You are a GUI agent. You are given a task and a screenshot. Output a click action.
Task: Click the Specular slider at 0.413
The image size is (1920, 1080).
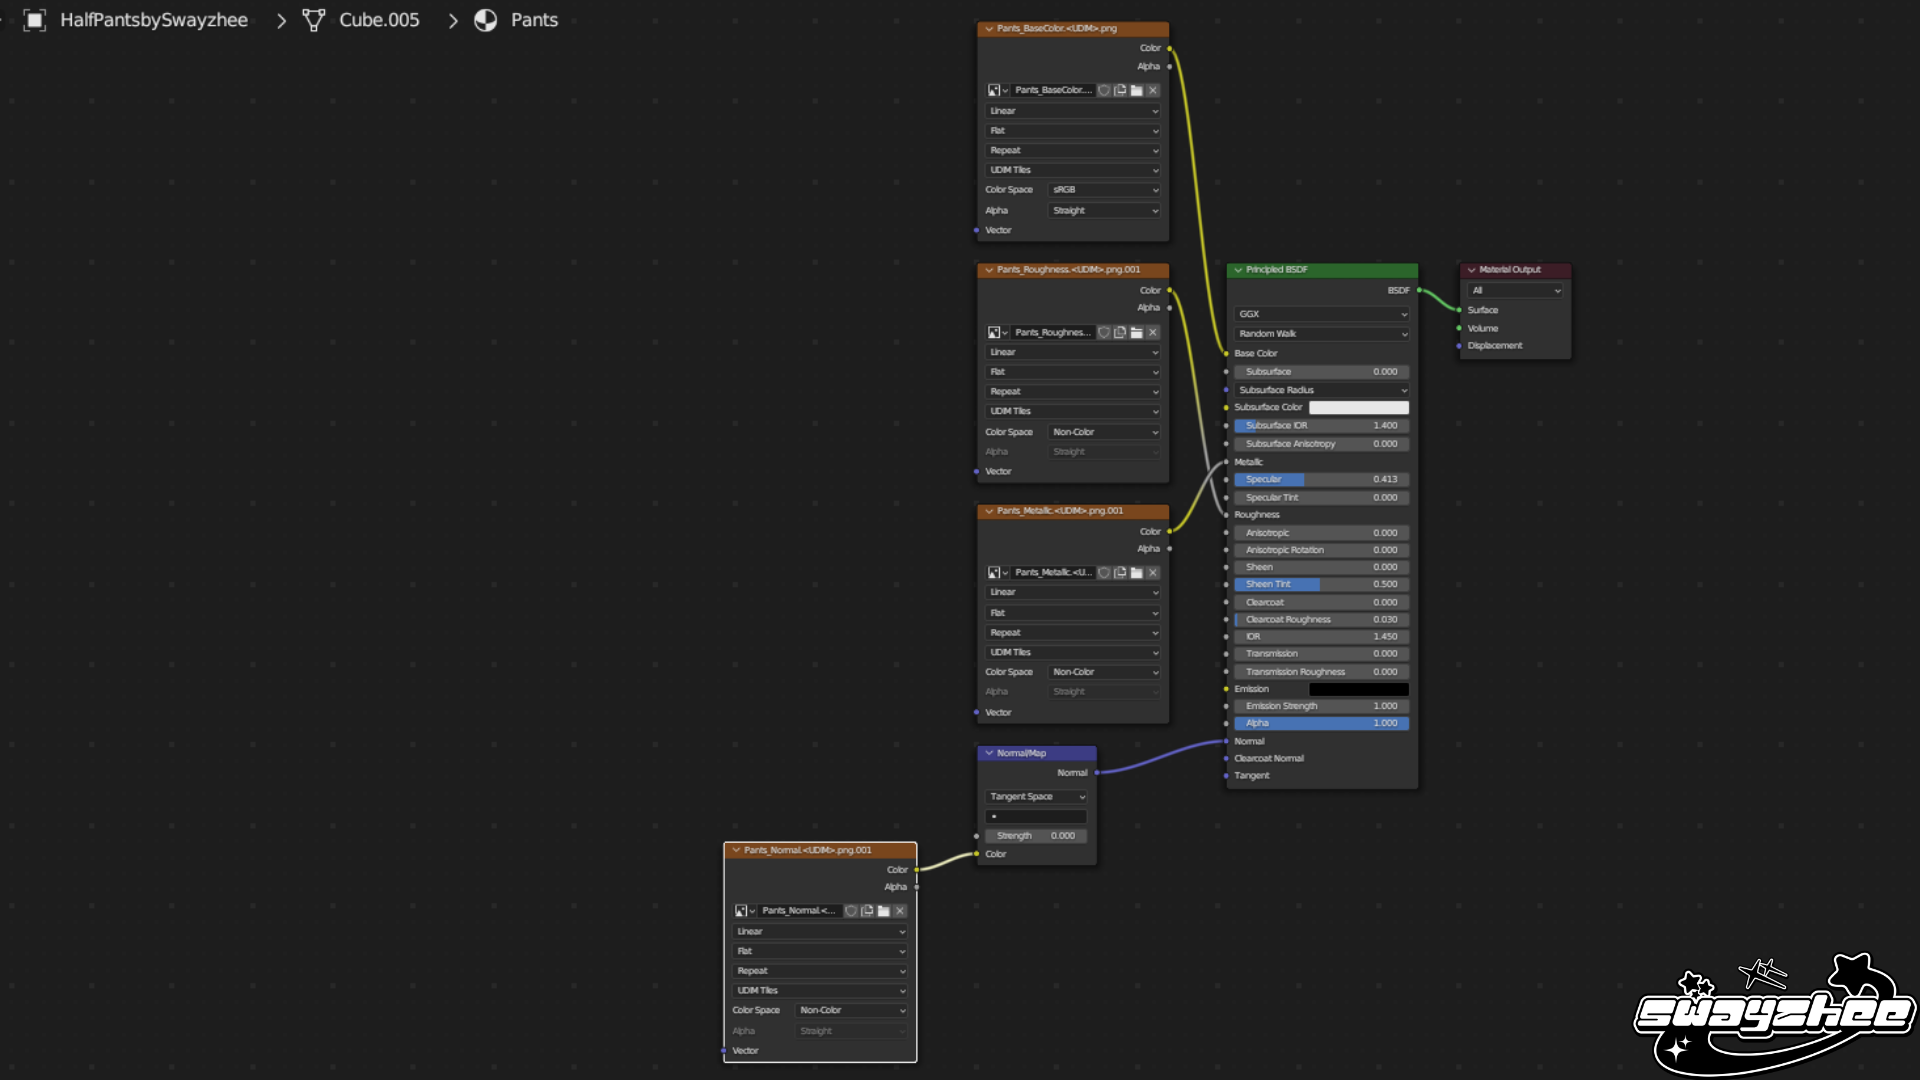tap(1322, 480)
